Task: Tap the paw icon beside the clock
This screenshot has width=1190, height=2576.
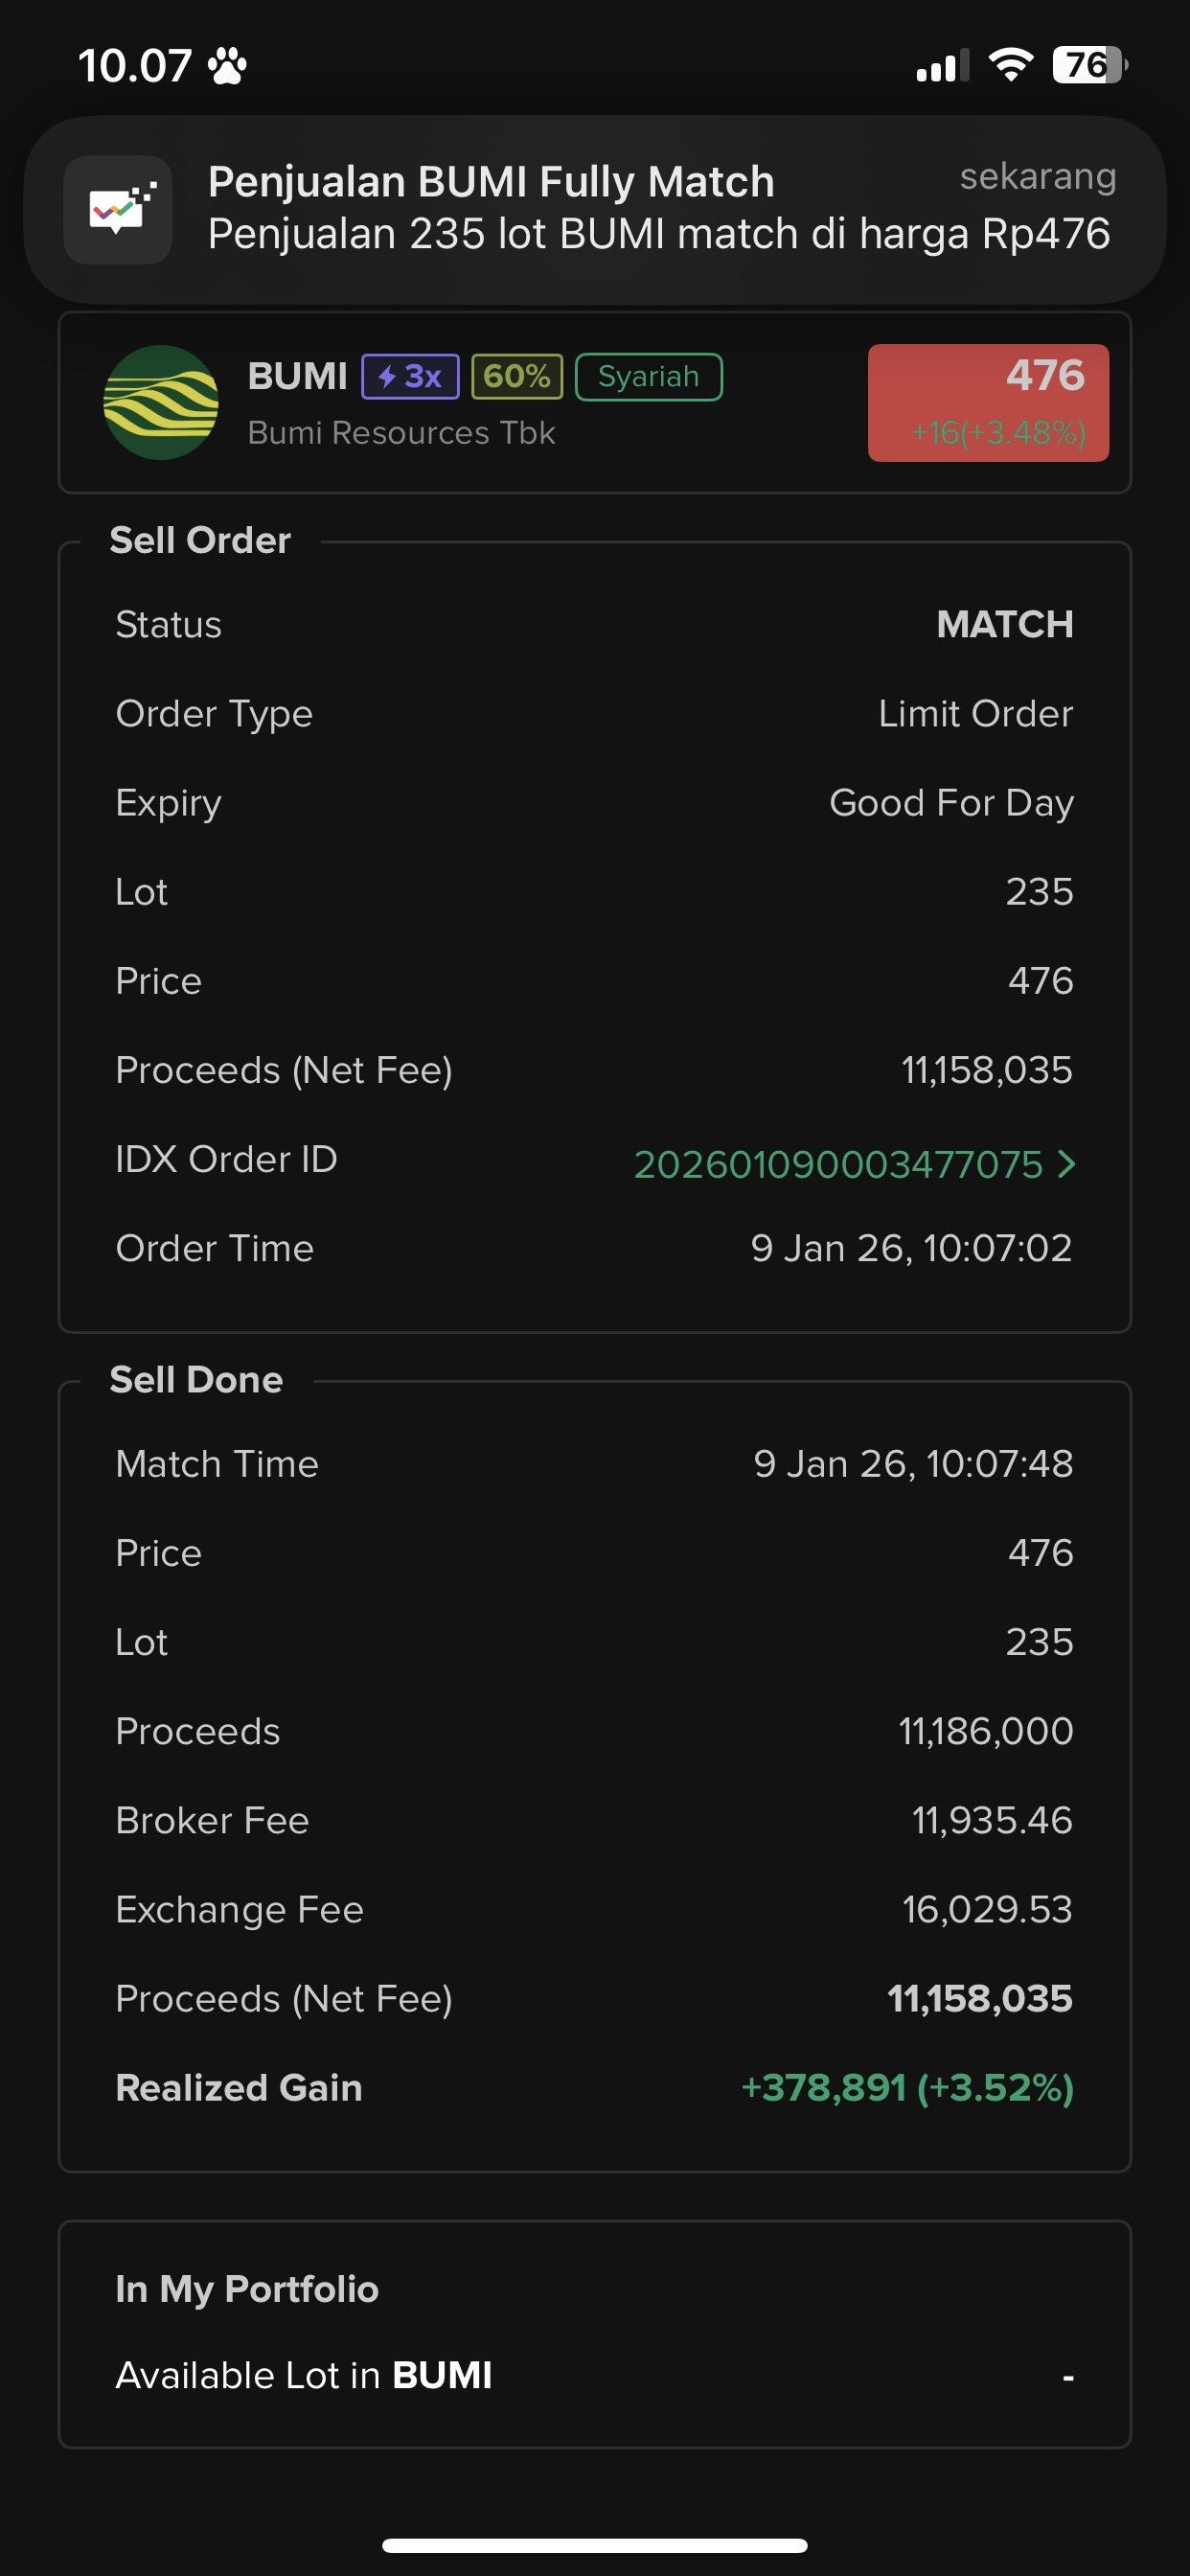Action: 227,67
